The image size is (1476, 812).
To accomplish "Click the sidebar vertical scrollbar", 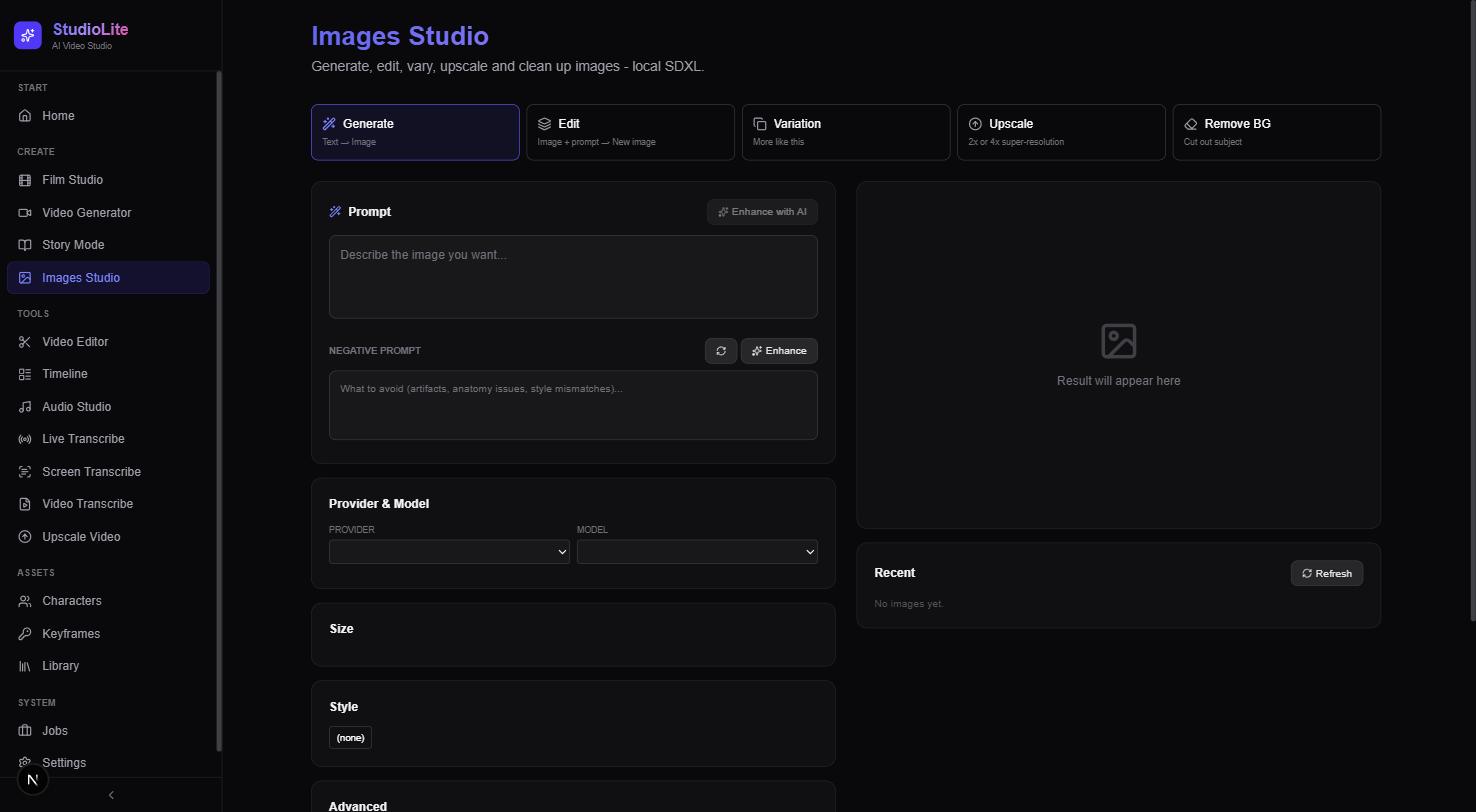I will click(x=219, y=410).
